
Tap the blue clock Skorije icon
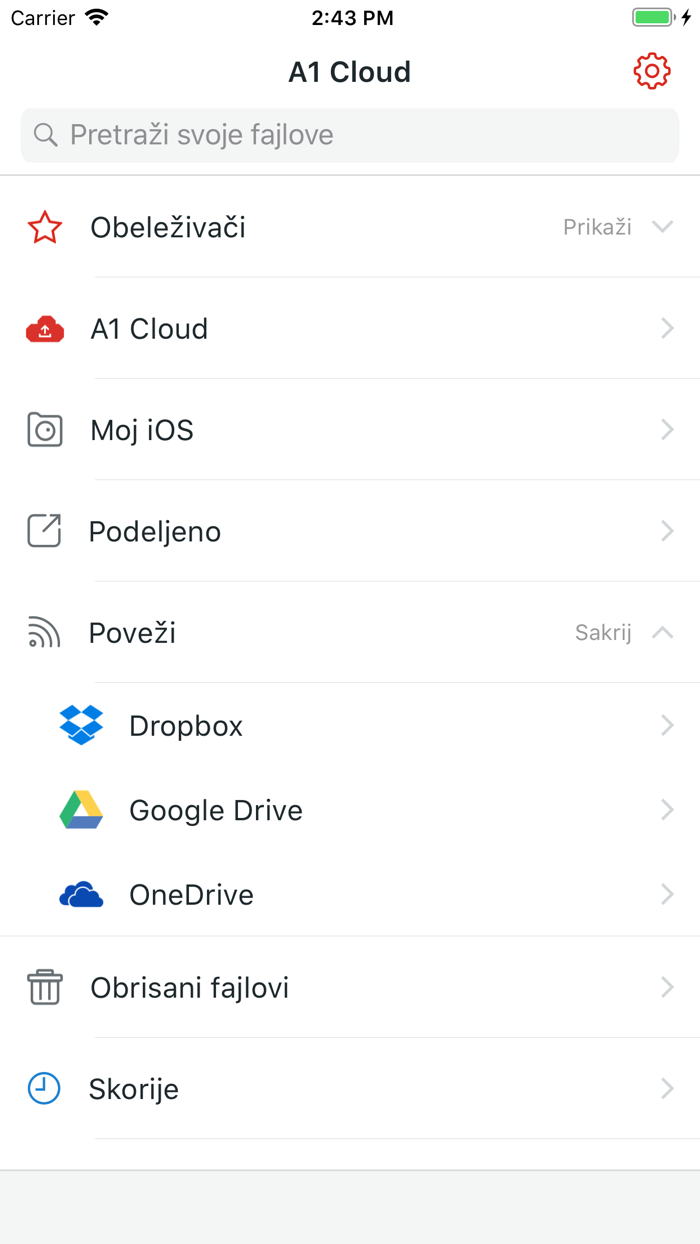click(x=44, y=1088)
